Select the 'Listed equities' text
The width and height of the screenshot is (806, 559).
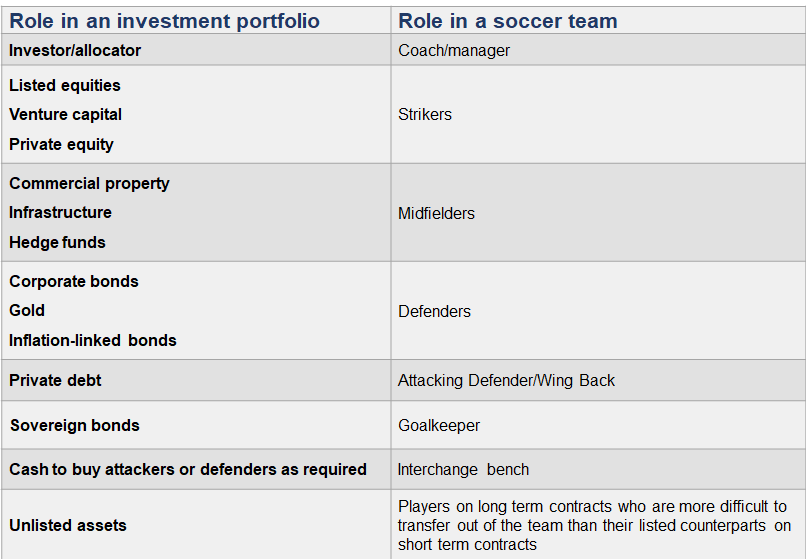[64, 85]
